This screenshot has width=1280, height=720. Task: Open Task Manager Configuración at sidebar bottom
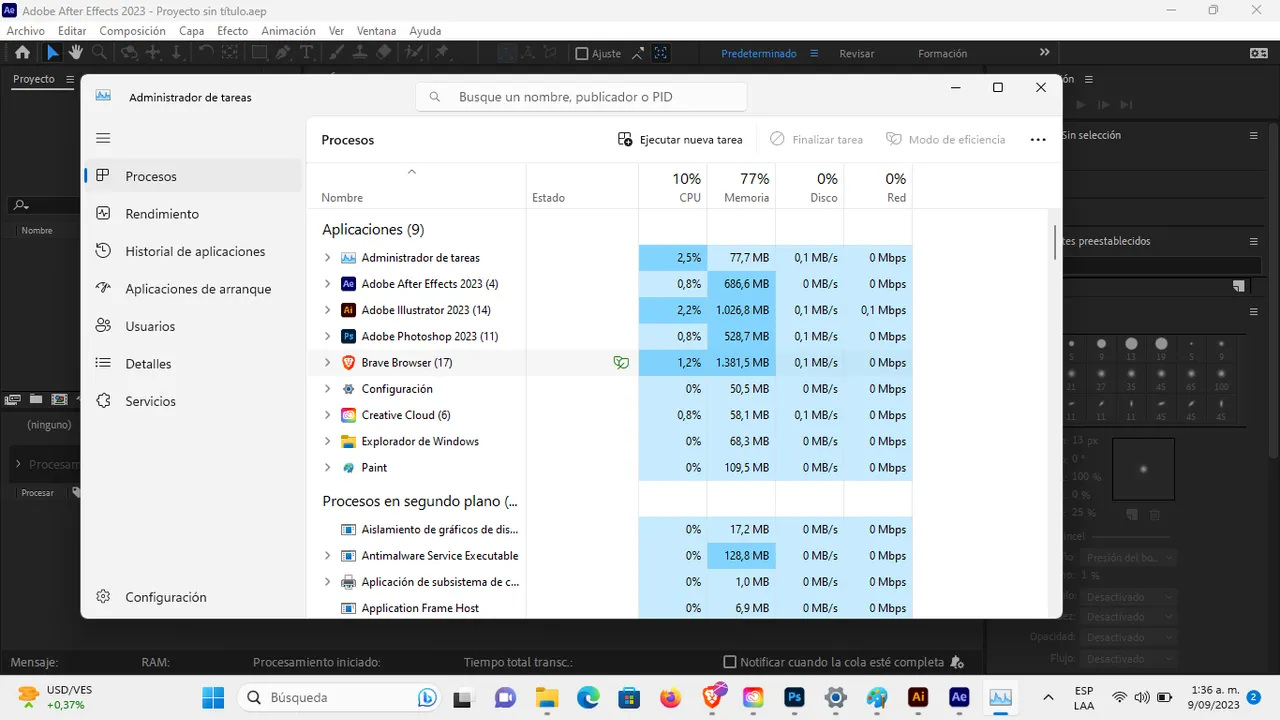193,597
